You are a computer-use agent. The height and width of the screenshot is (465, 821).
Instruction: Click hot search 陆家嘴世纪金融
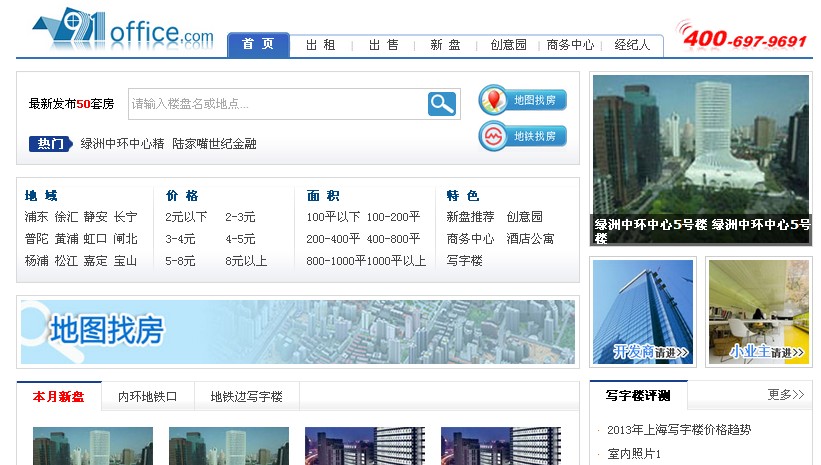[214, 144]
